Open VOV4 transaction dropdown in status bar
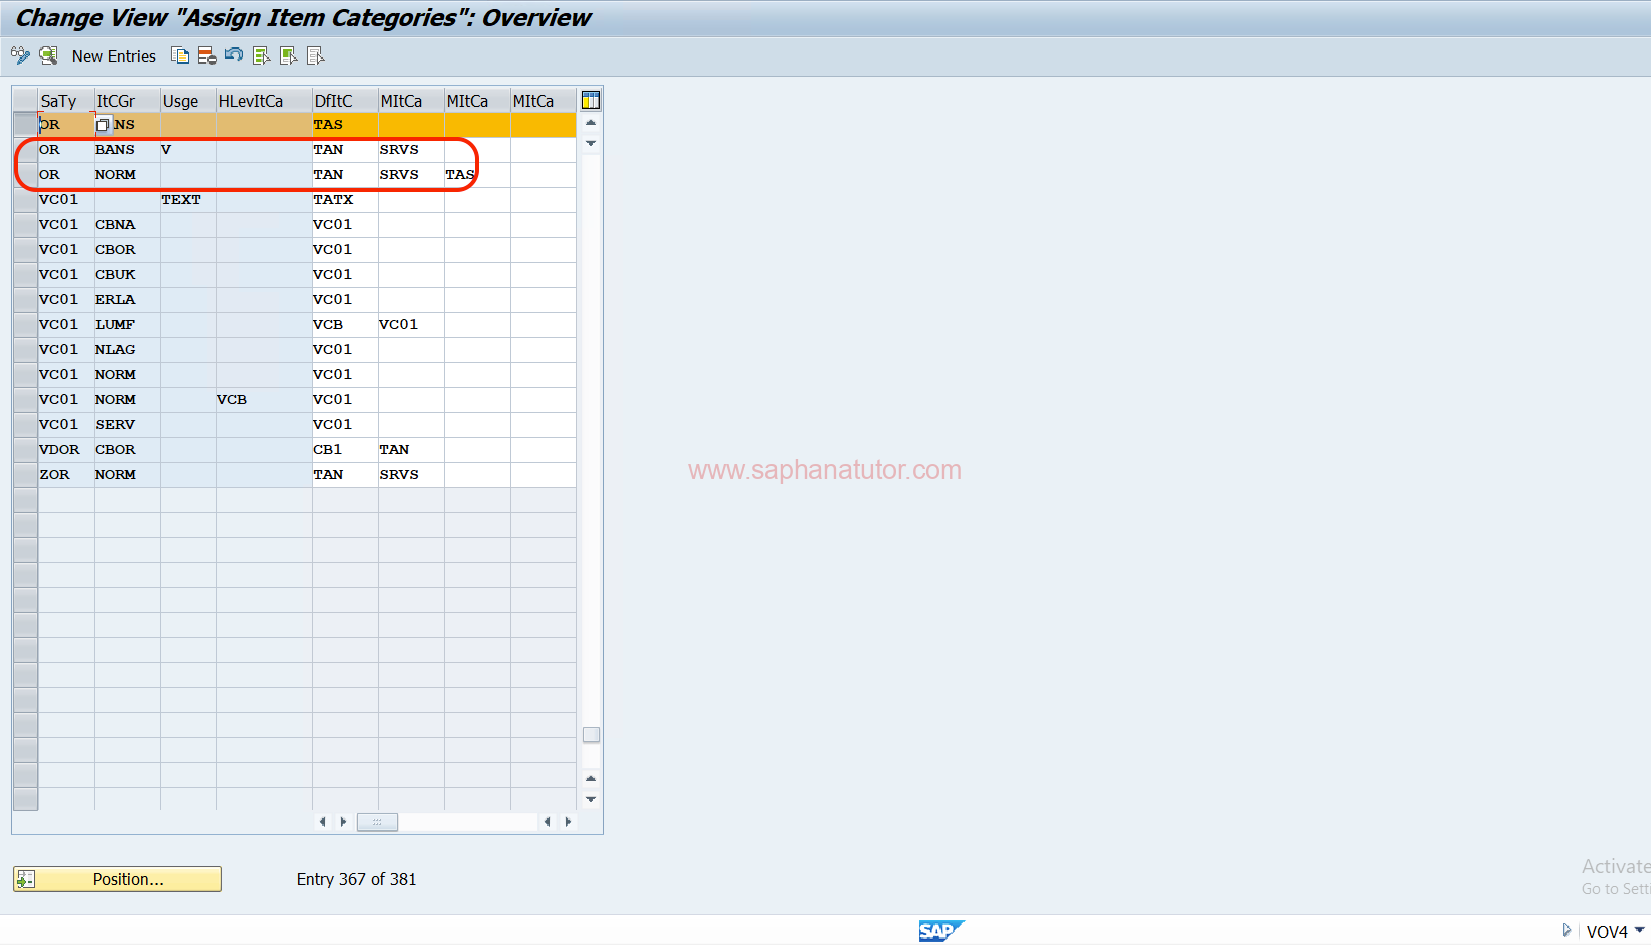Screen dimensions: 1651x945 pos(1639,930)
